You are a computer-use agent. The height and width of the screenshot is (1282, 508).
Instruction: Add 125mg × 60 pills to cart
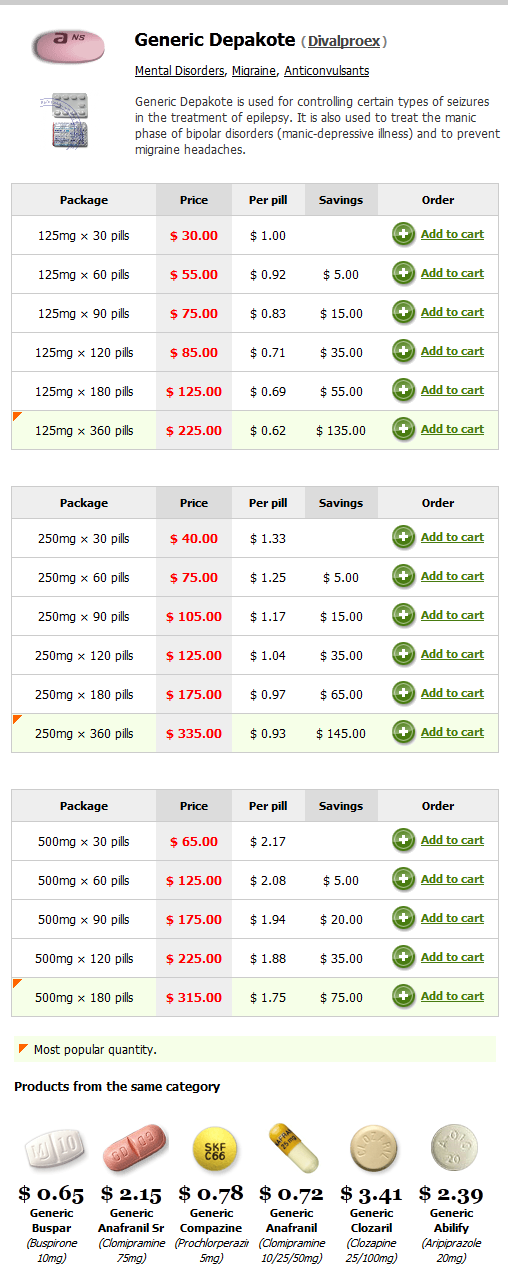[x=452, y=273]
